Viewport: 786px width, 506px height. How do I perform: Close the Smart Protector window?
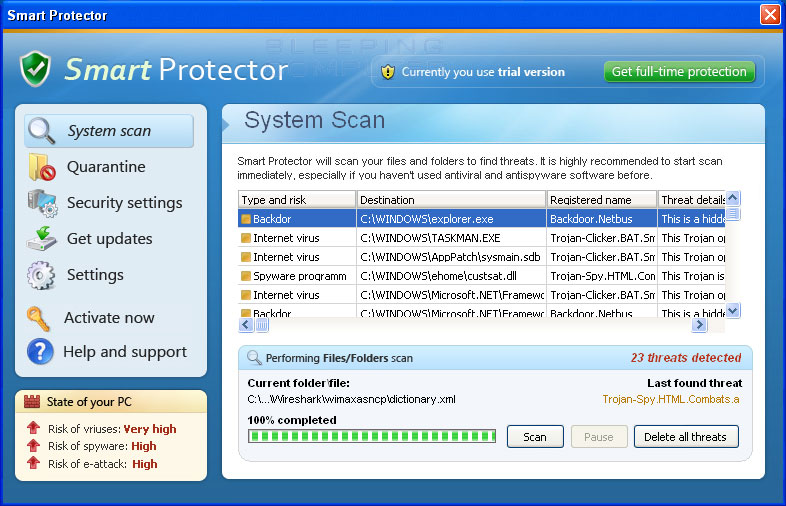pos(770,15)
